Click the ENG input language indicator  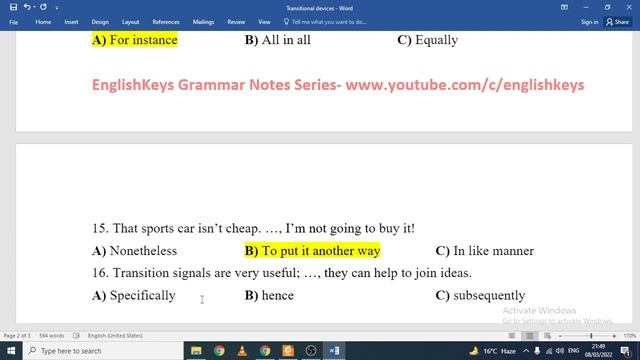[573, 351]
